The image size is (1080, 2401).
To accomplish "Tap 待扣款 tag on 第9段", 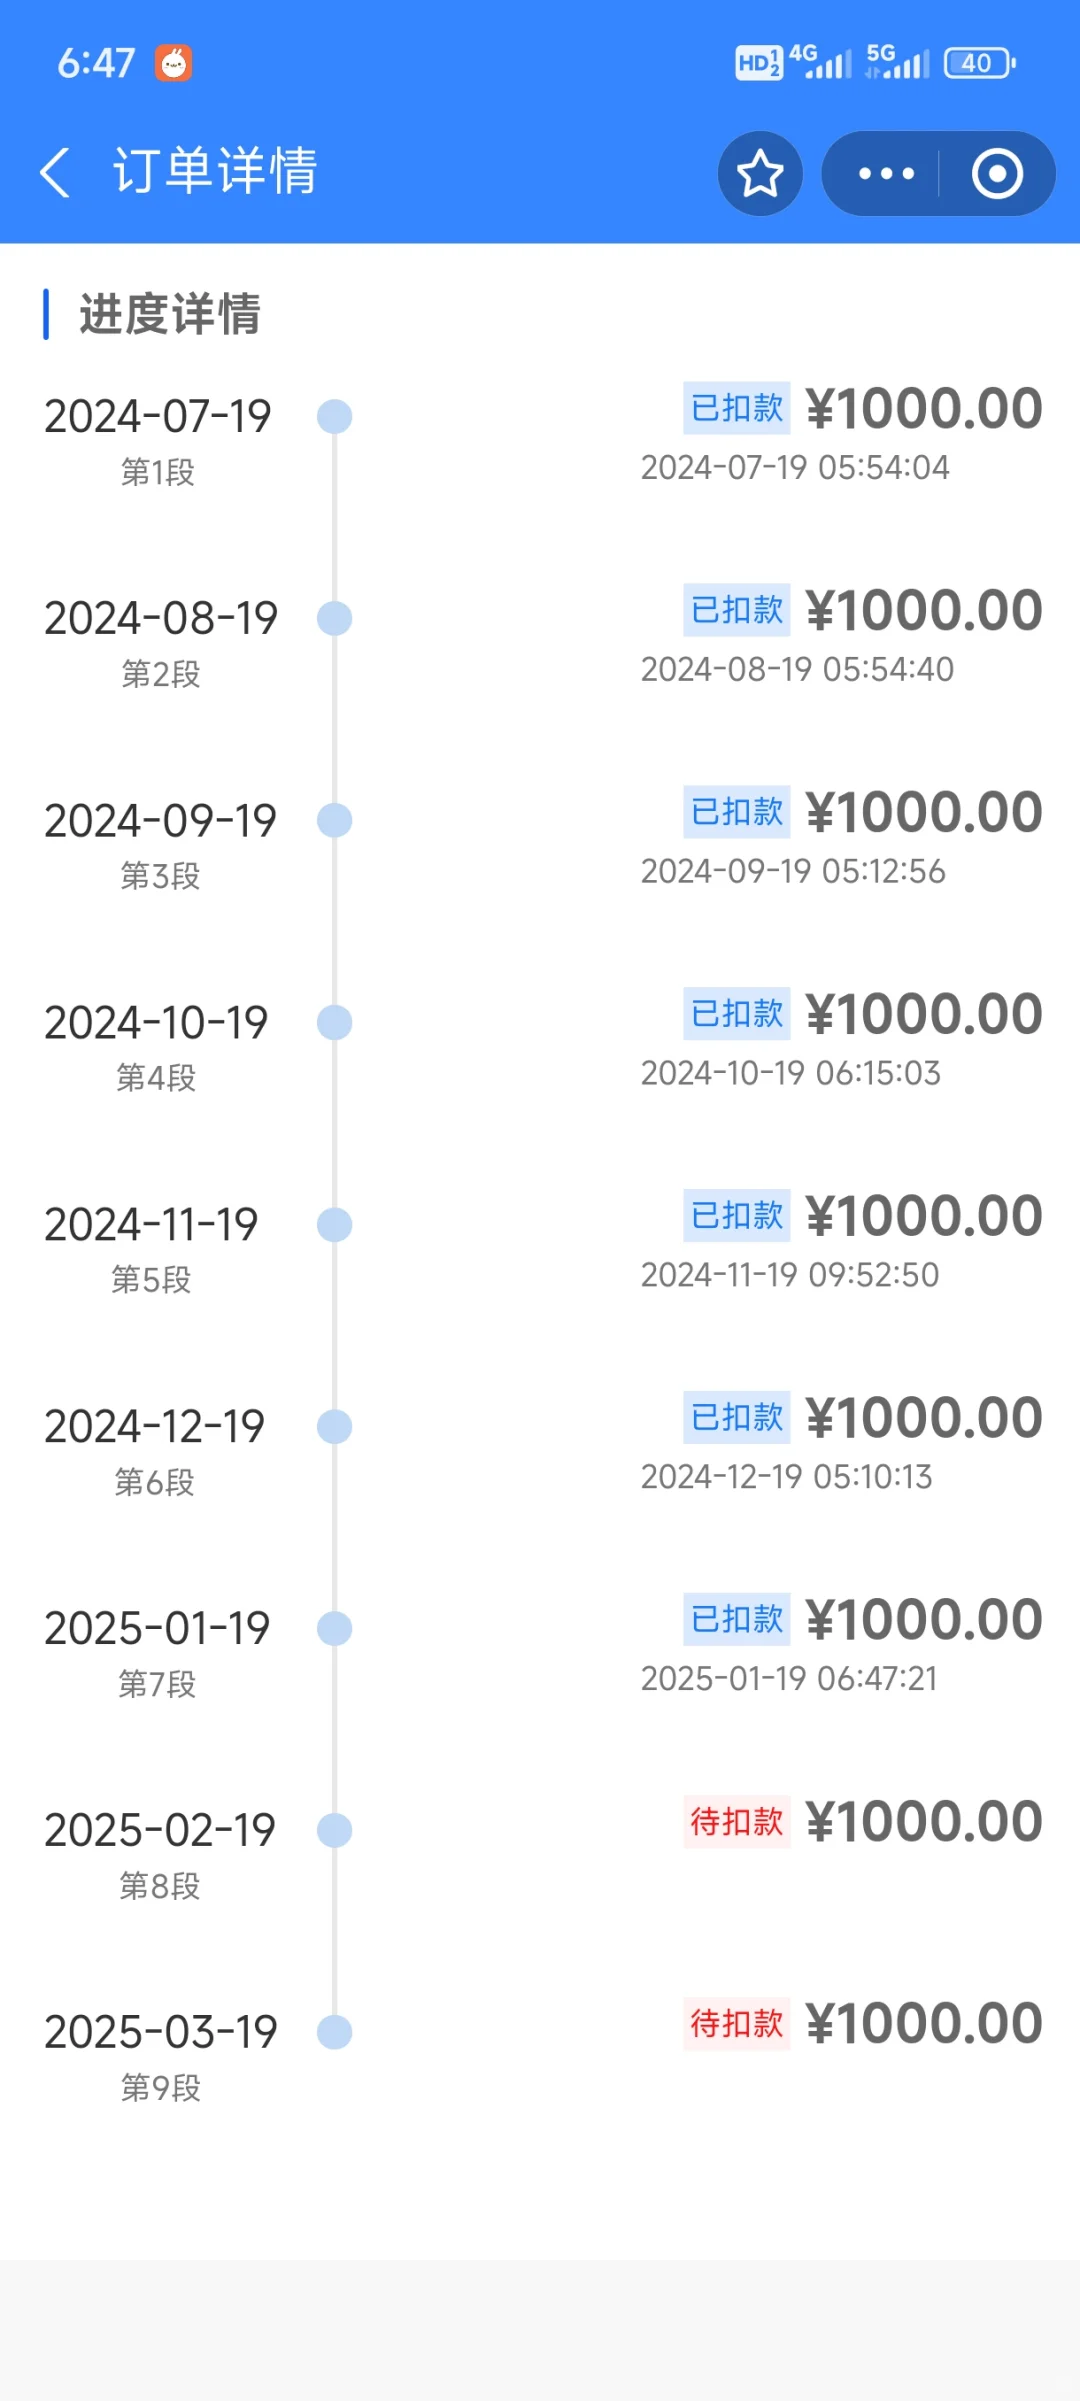I will [x=737, y=2024].
